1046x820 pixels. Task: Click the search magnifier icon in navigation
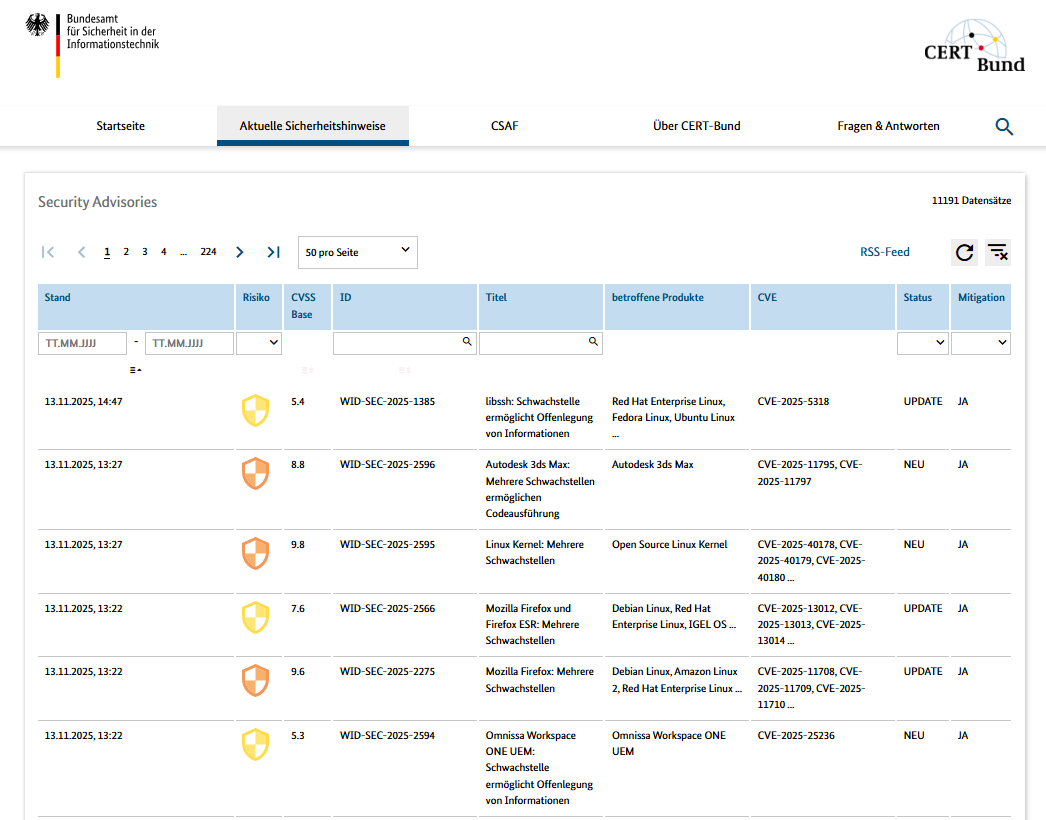1004,127
